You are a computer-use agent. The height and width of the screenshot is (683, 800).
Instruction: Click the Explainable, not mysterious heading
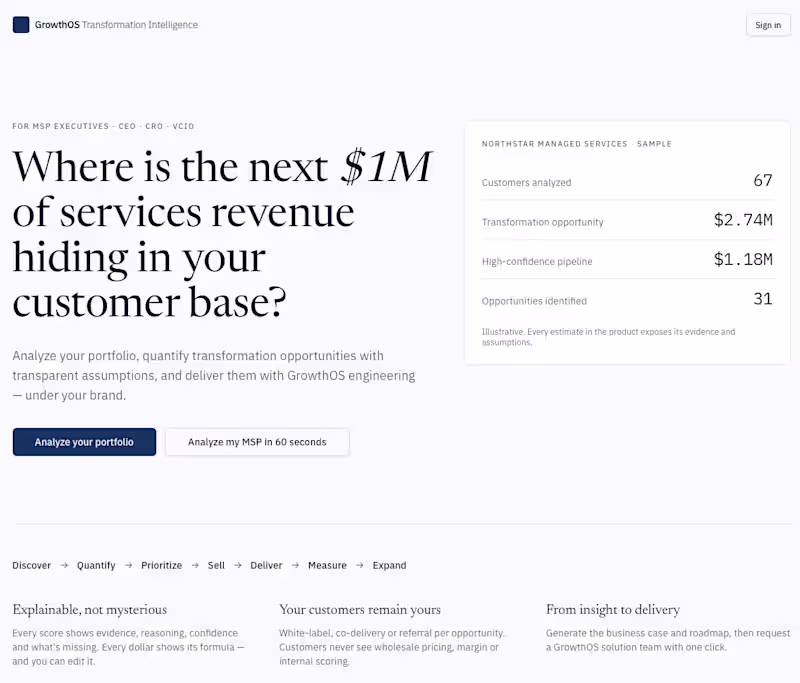pos(89,610)
